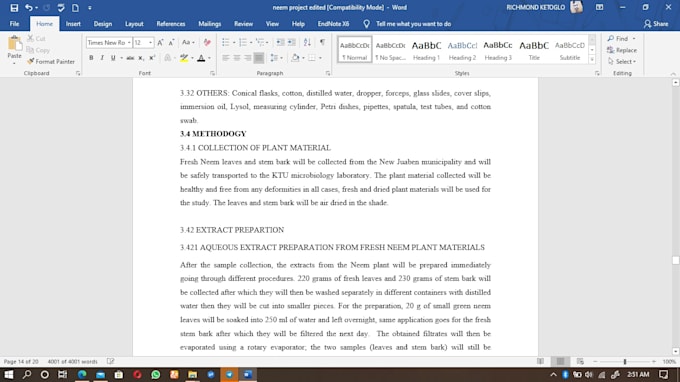Apply the Title style

click(x=534, y=50)
